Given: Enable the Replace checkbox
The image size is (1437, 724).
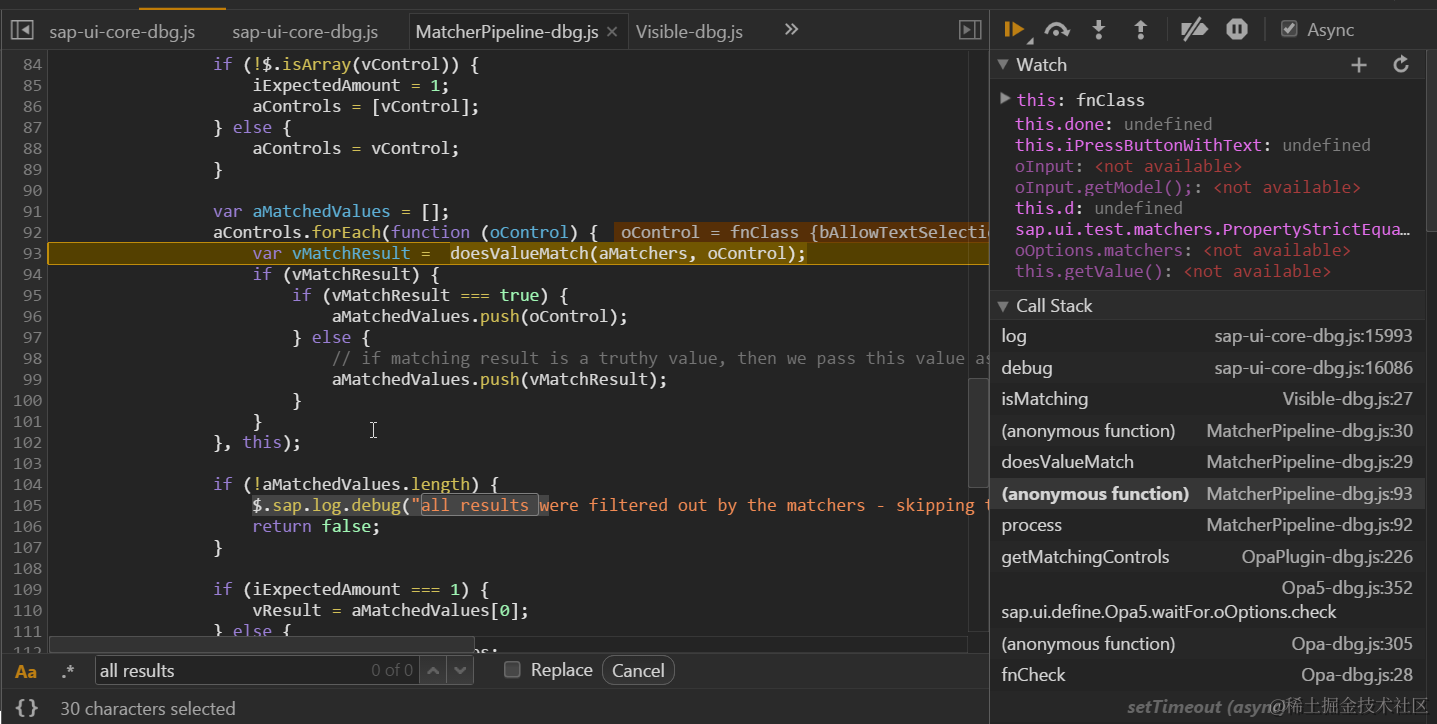Looking at the screenshot, I should 512,670.
